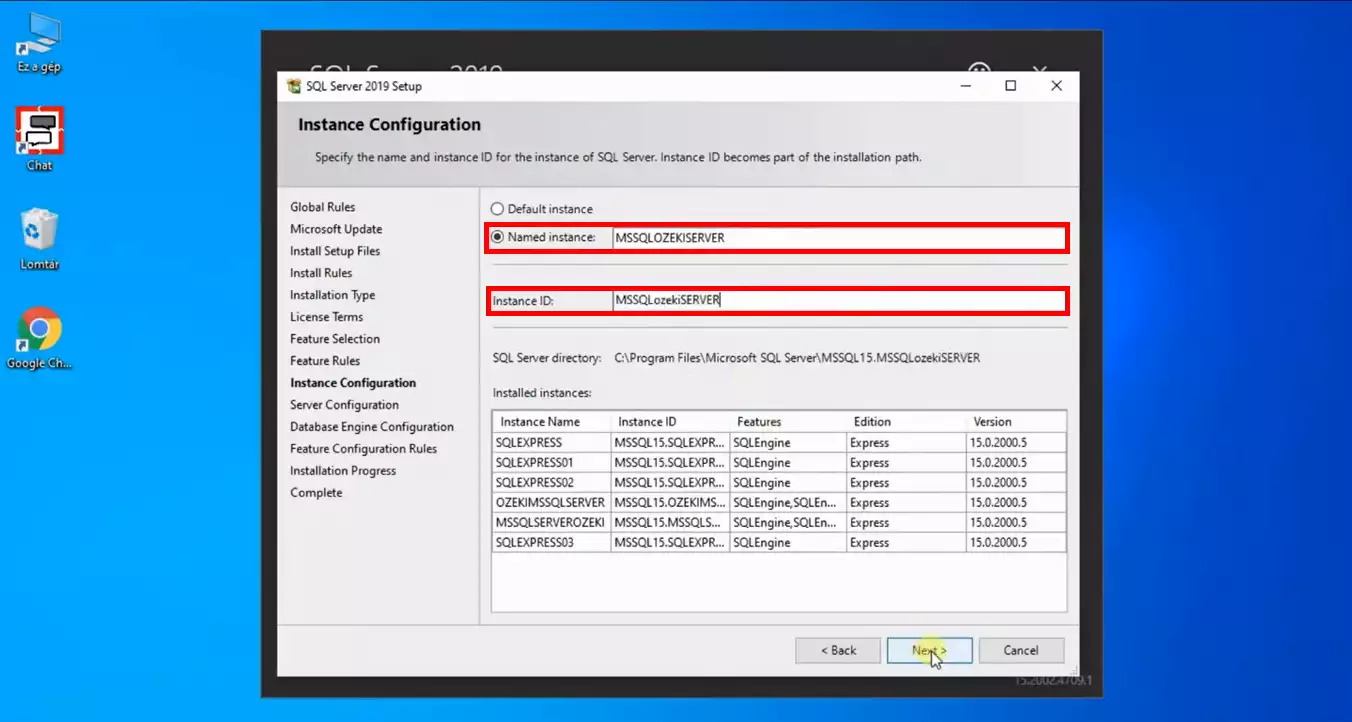Click the MSSQL15.OZEKIMS... instance ID cell
The width and height of the screenshot is (1352, 722).
tap(670, 503)
